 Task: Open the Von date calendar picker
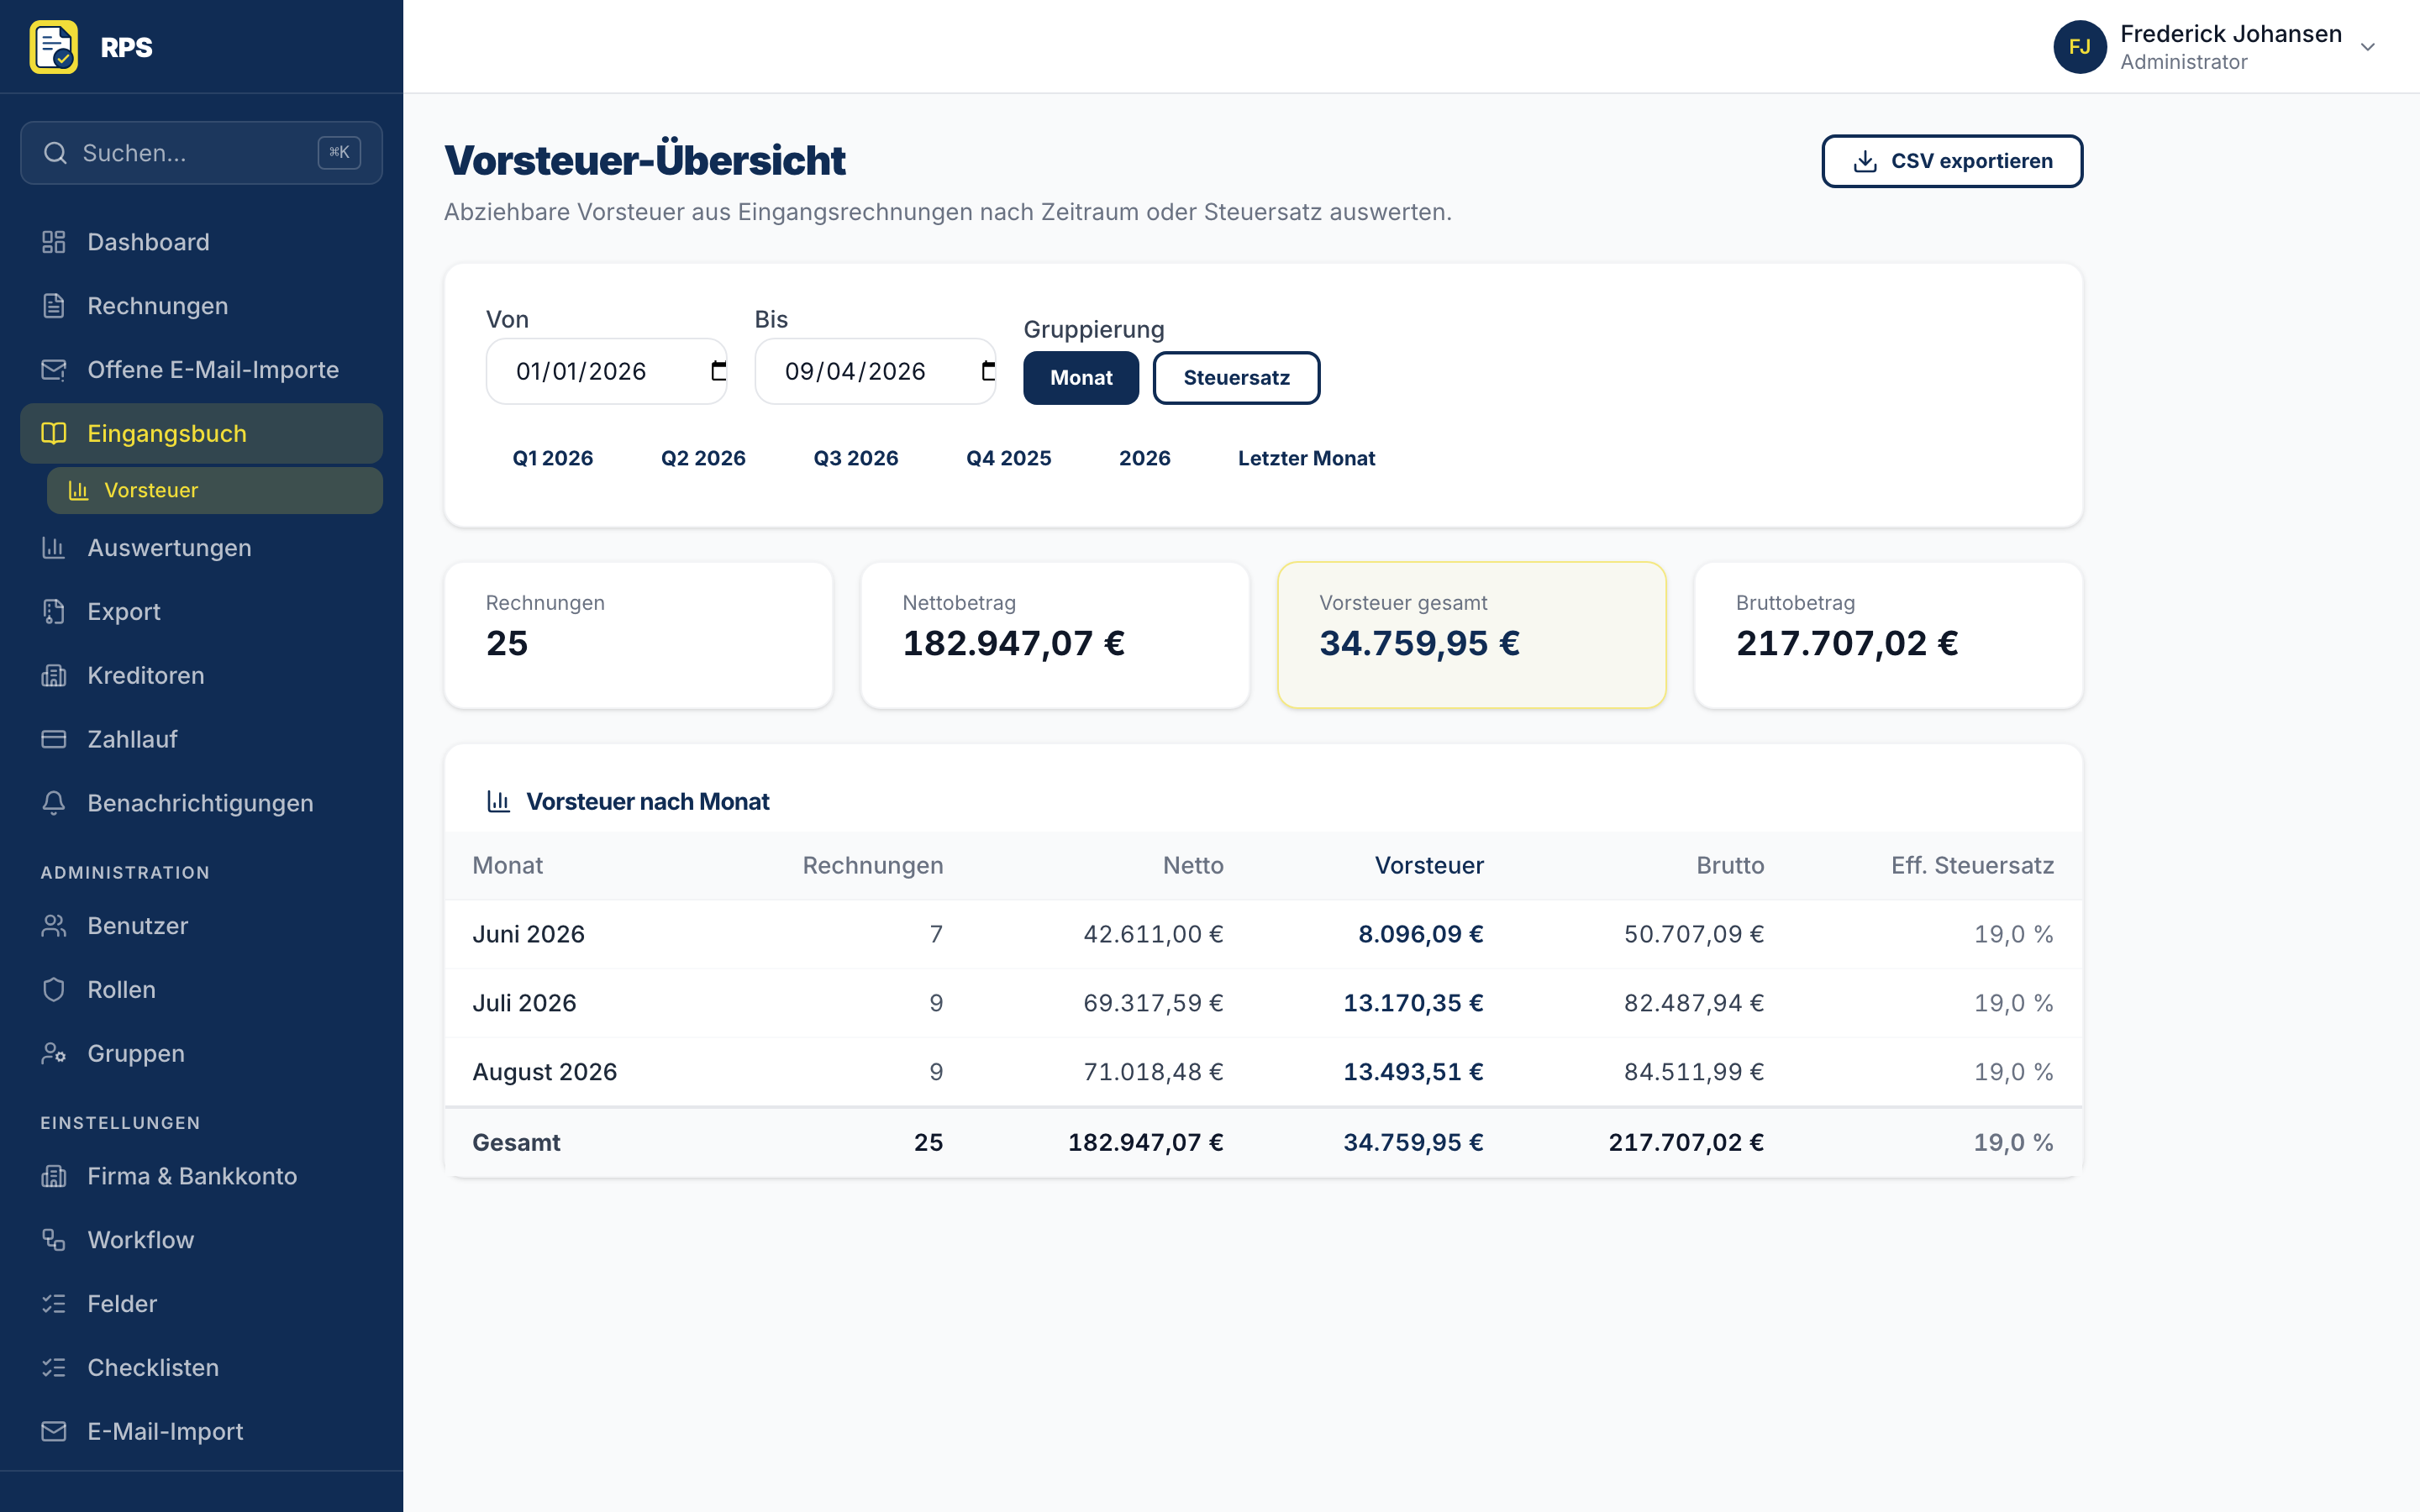point(718,371)
